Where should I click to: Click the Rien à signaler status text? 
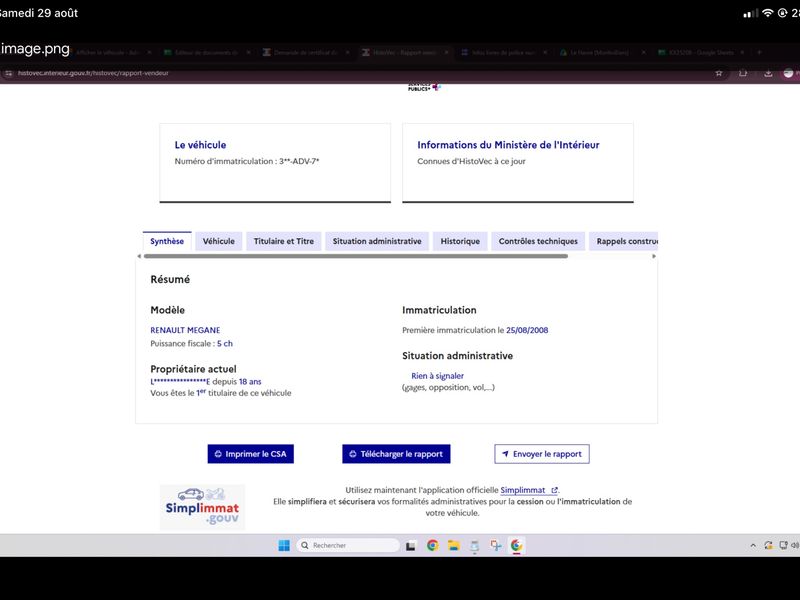point(437,376)
